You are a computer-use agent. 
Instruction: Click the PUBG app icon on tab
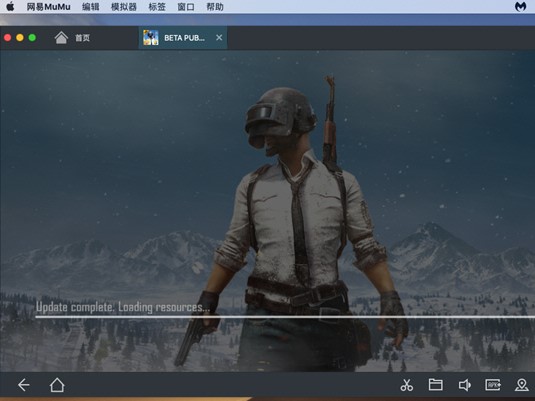click(150, 38)
